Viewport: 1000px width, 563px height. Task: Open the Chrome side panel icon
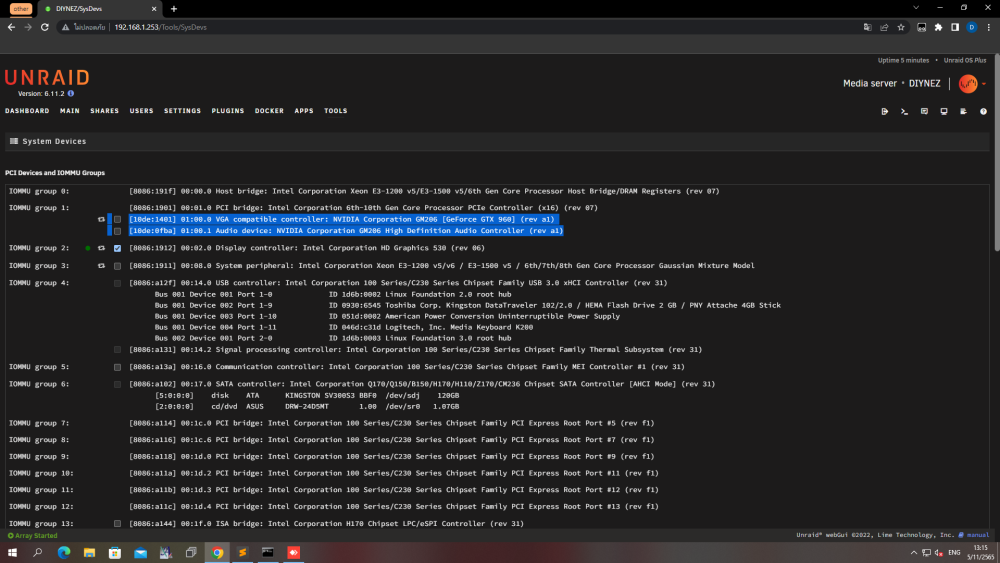(955, 27)
